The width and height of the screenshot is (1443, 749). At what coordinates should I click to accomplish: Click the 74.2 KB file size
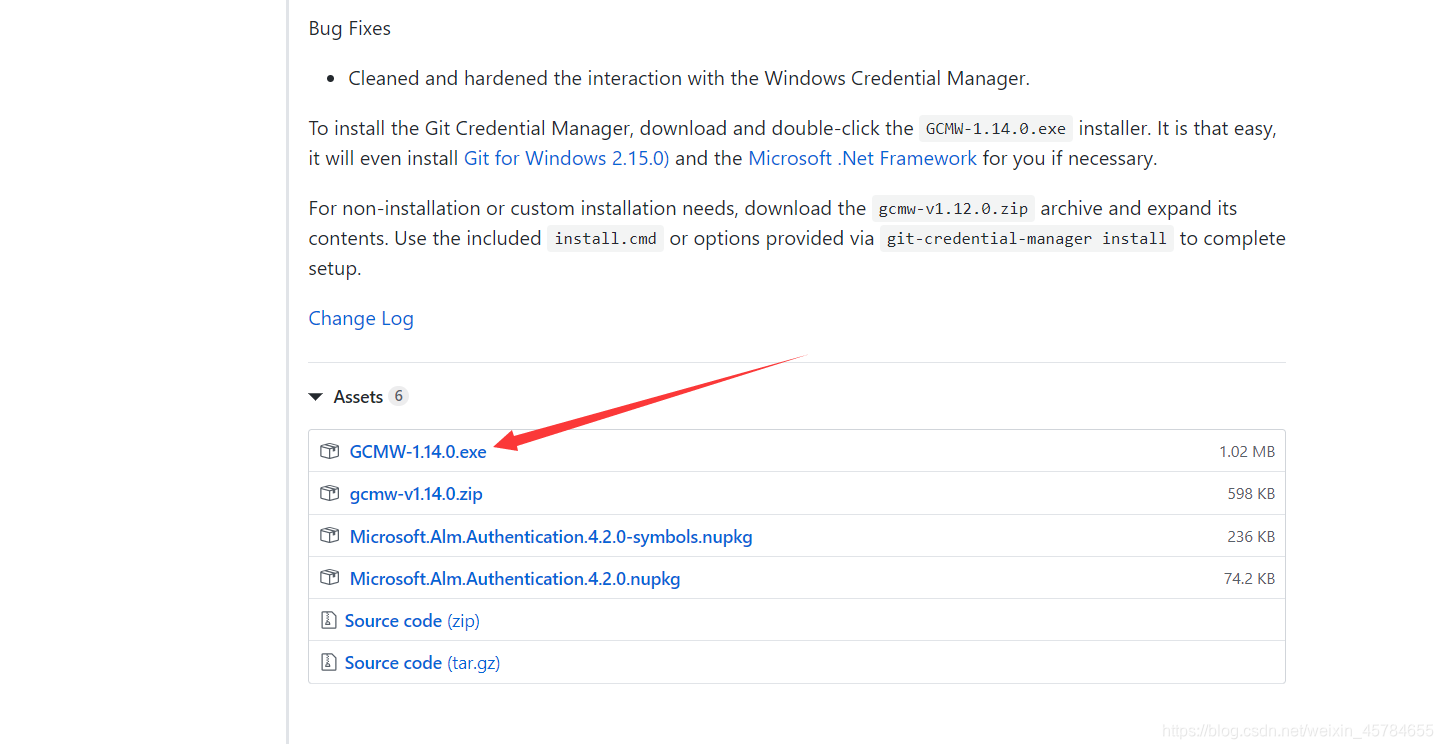(x=1249, y=578)
